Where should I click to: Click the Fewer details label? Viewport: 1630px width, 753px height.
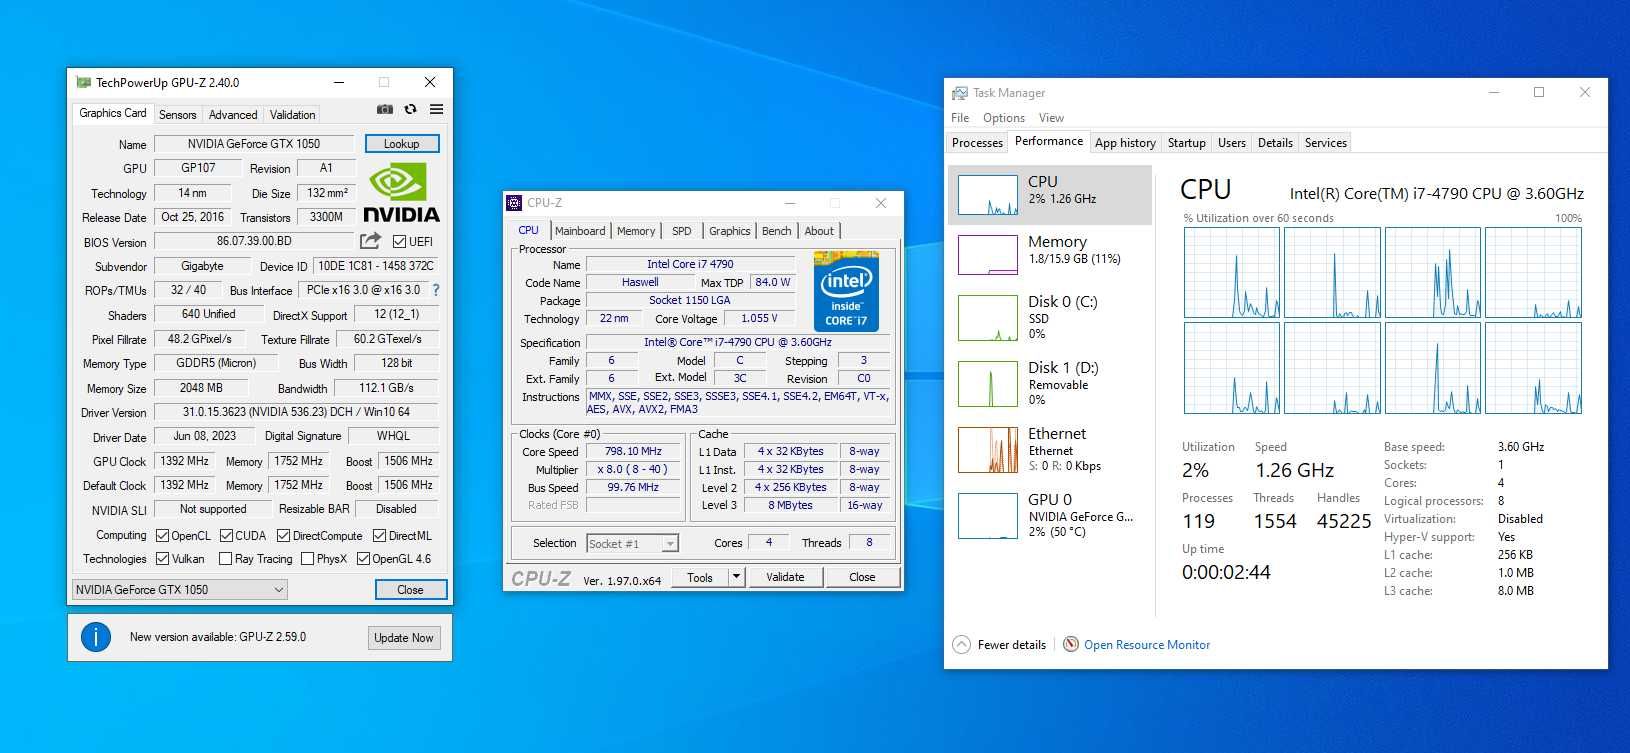tap(1012, 645)
